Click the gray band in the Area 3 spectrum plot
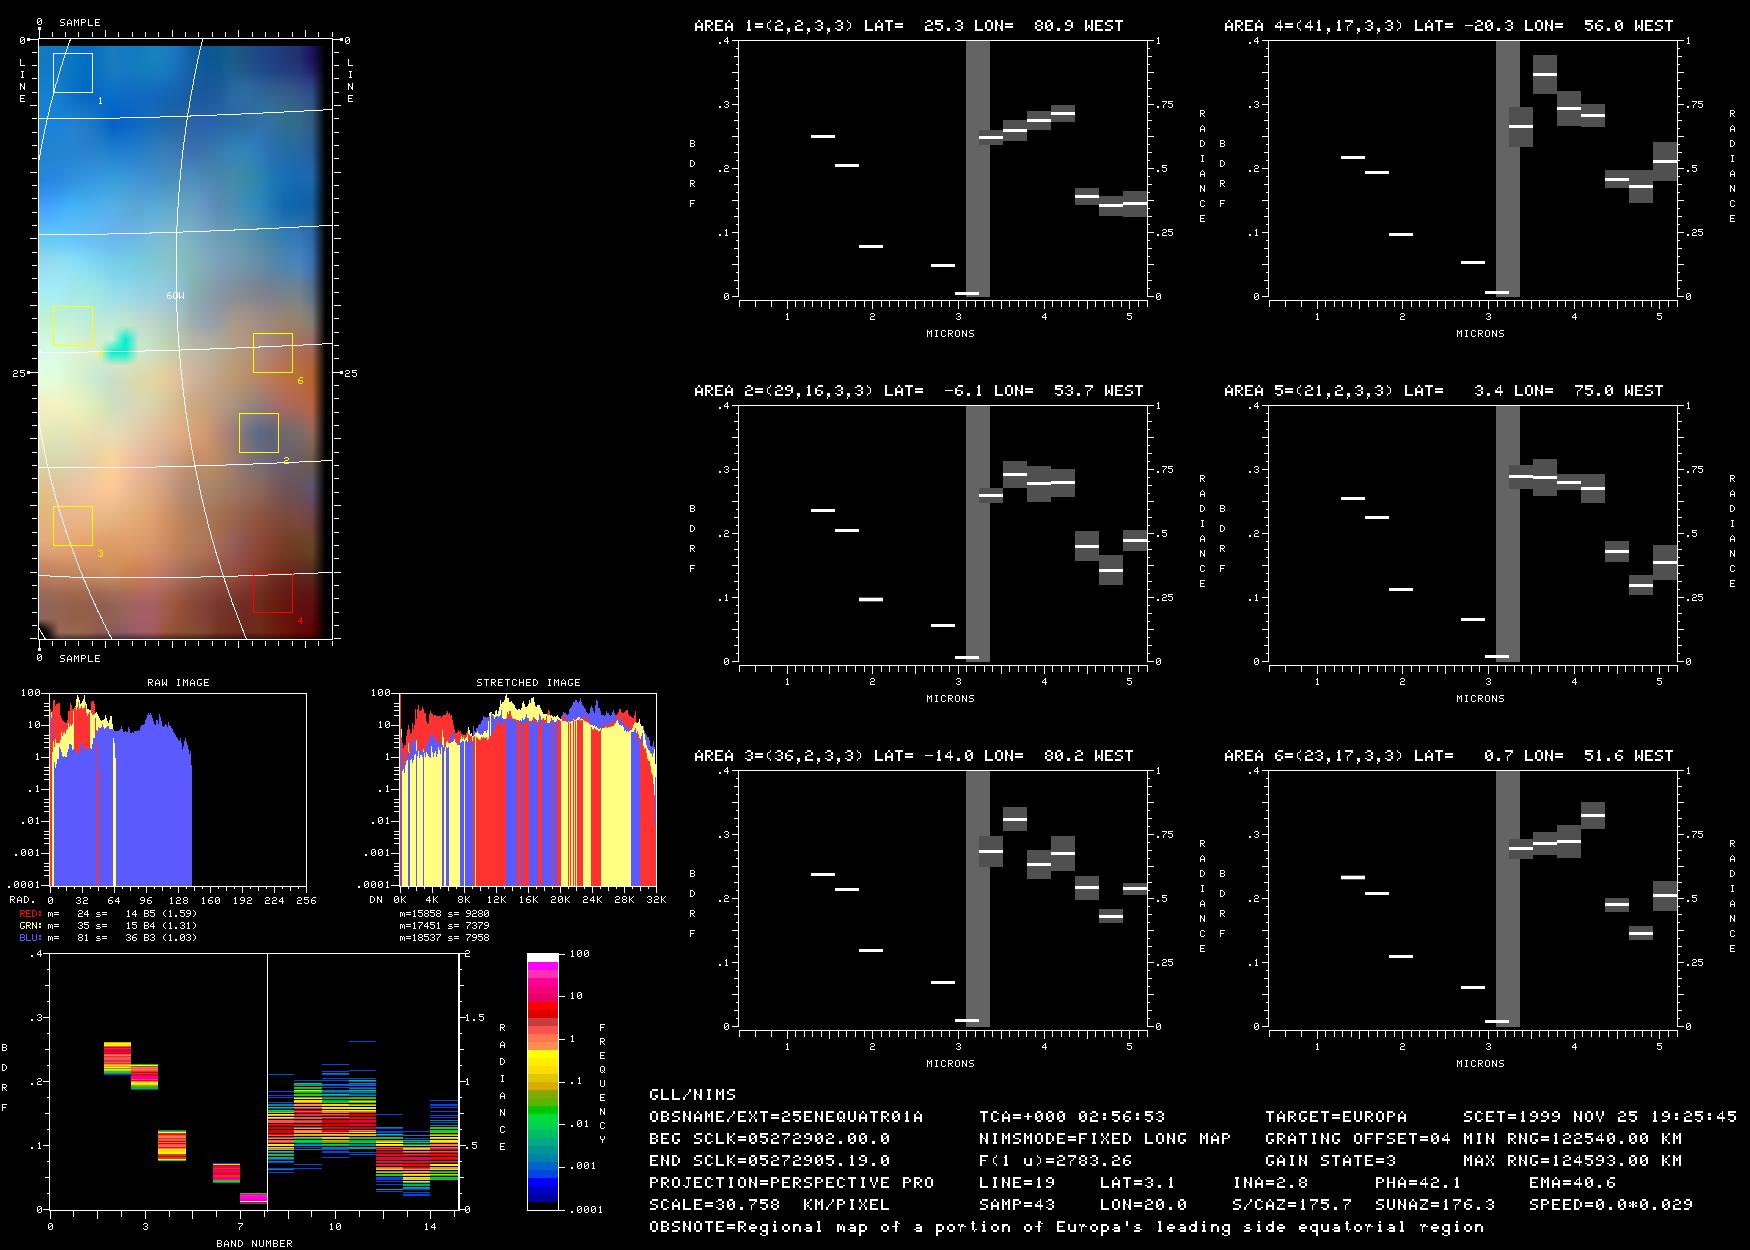Screen dimensions: 1750x1250 [x=978, y=899]
